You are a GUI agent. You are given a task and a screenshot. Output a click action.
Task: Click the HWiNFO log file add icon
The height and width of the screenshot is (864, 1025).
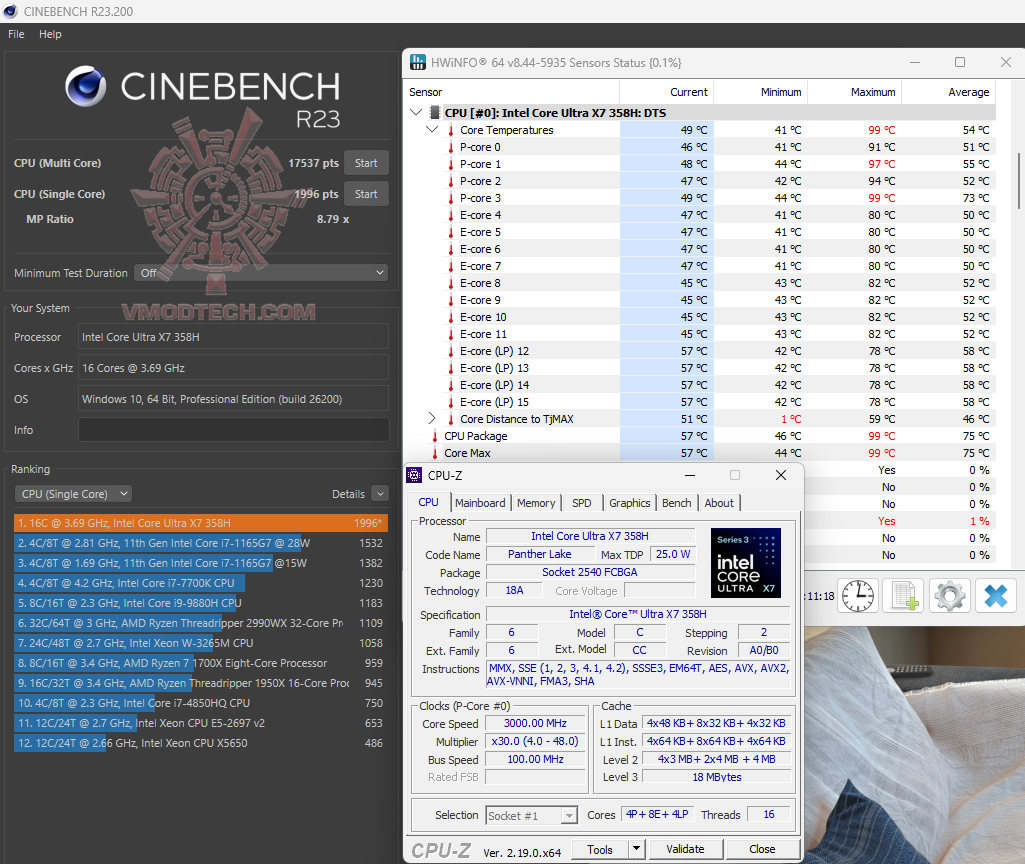(904, 595)
